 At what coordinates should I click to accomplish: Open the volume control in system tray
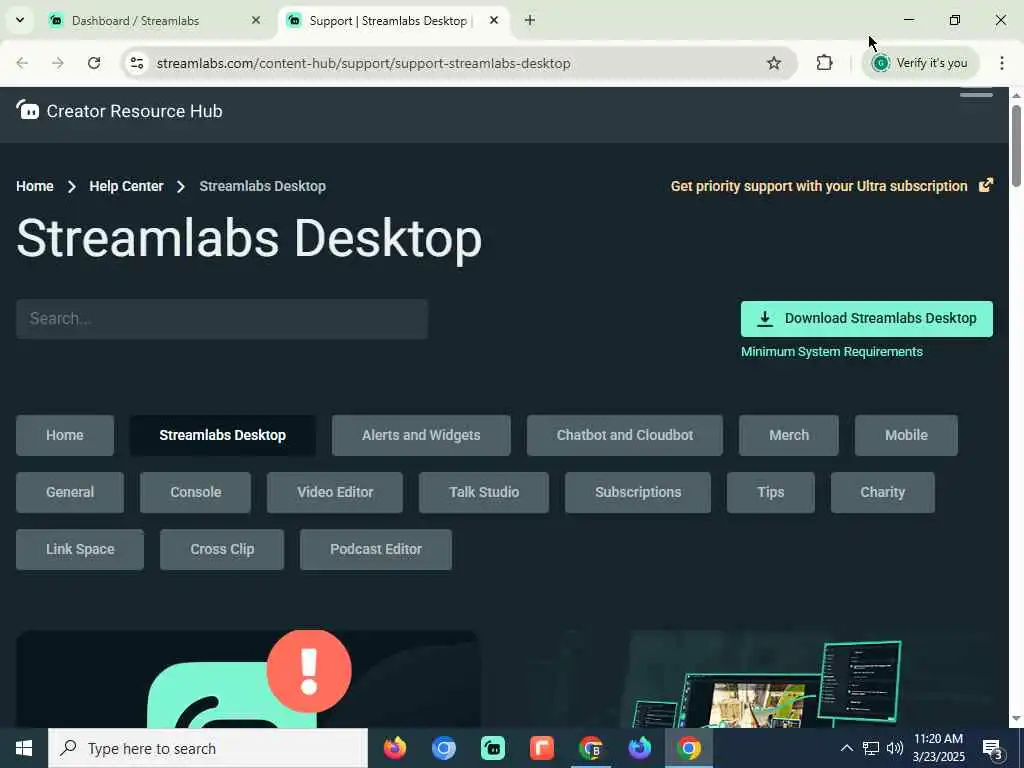[x=895, y=748]
